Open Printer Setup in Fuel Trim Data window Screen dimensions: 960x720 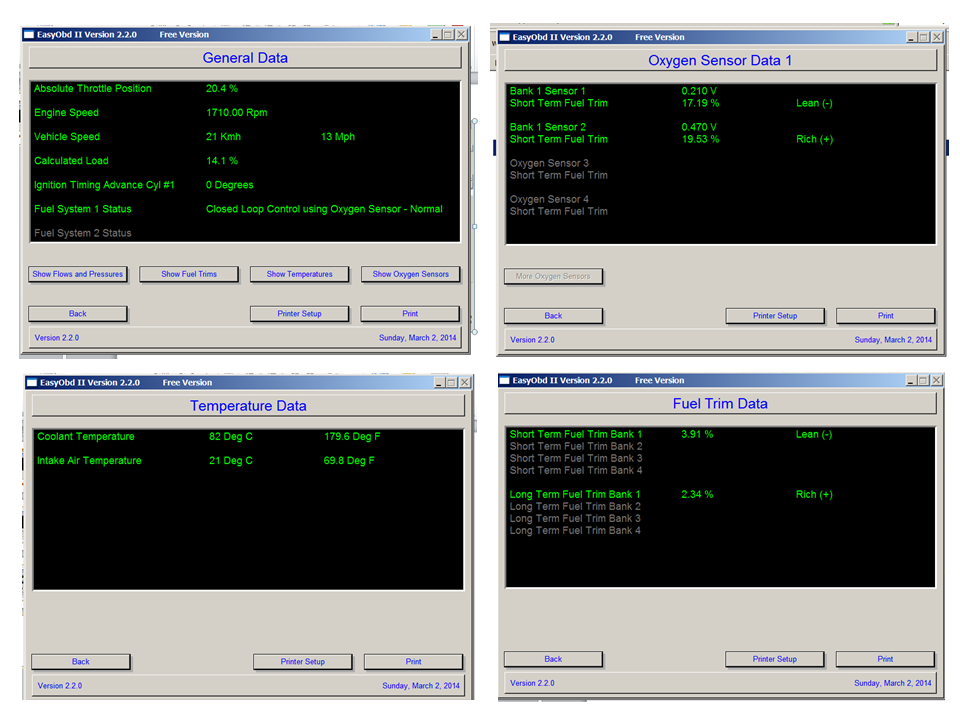click(x=775, y=658)
